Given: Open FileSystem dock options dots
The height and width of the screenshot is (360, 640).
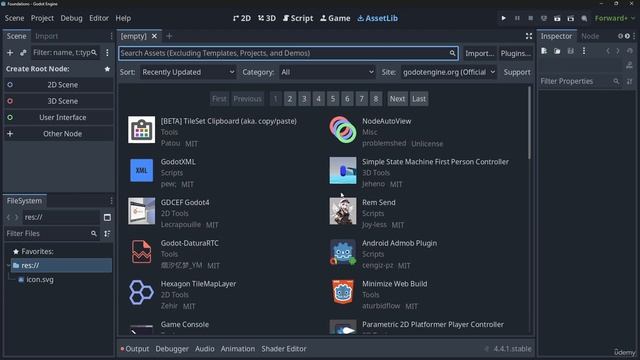Looking at the screenshot, I should pos(111,201).
